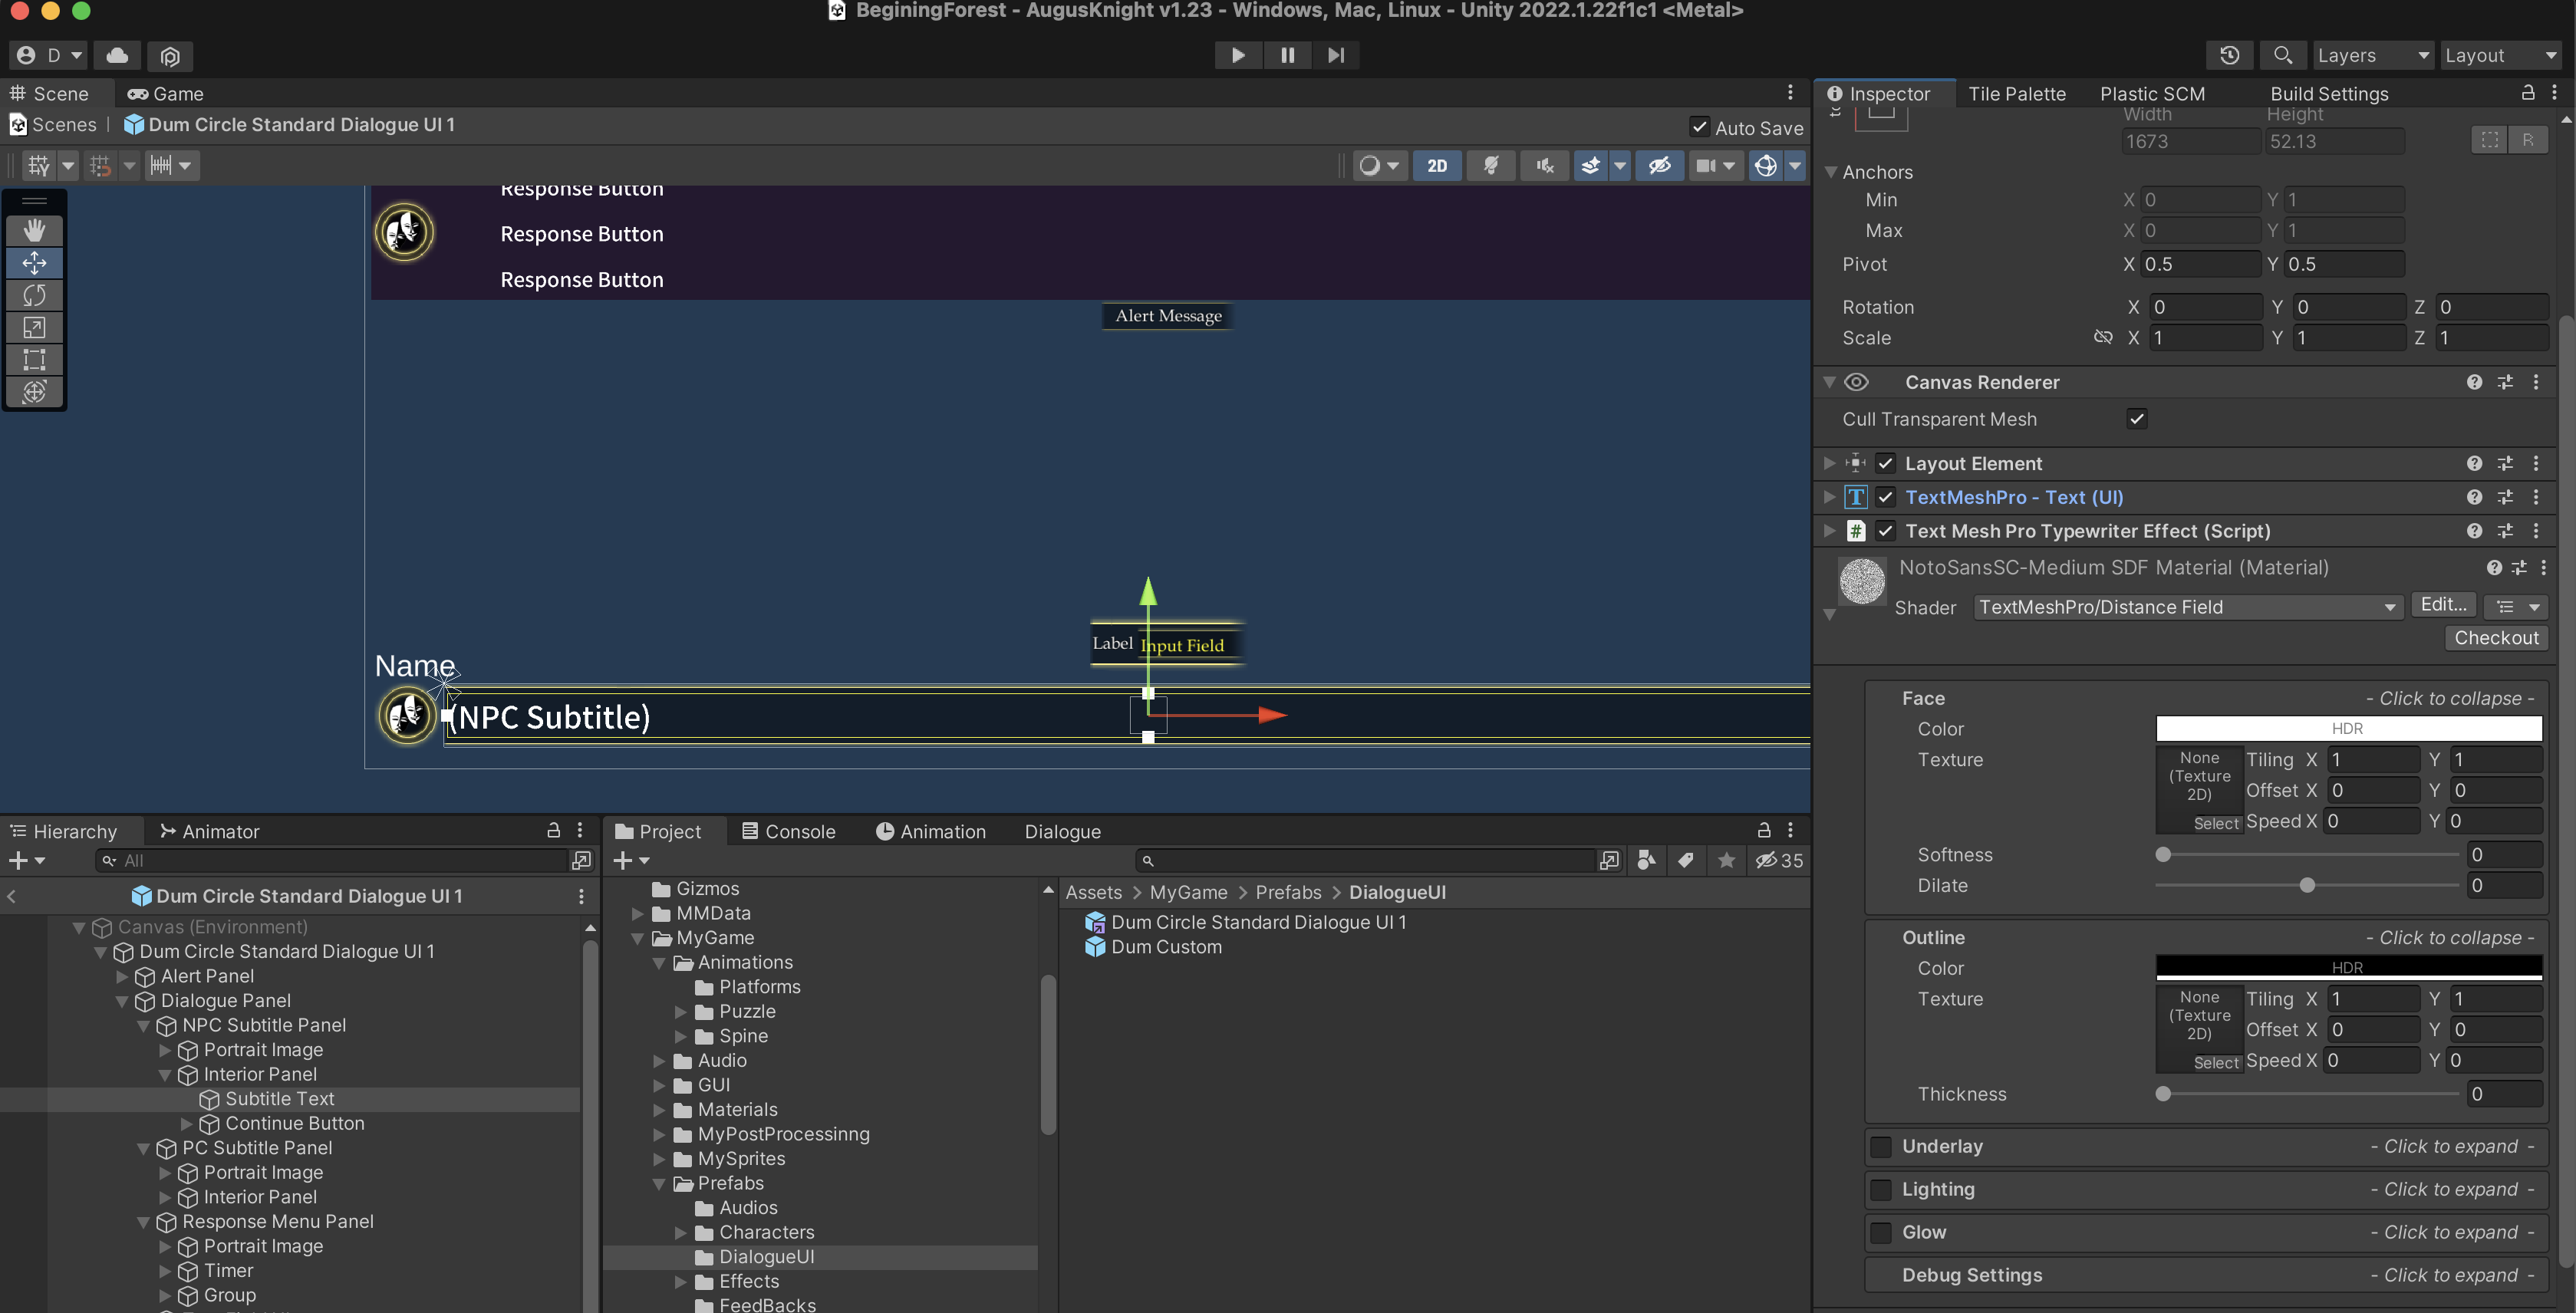Open the Shader dropdown
2576x1313 pixels.
point(2187,607)
